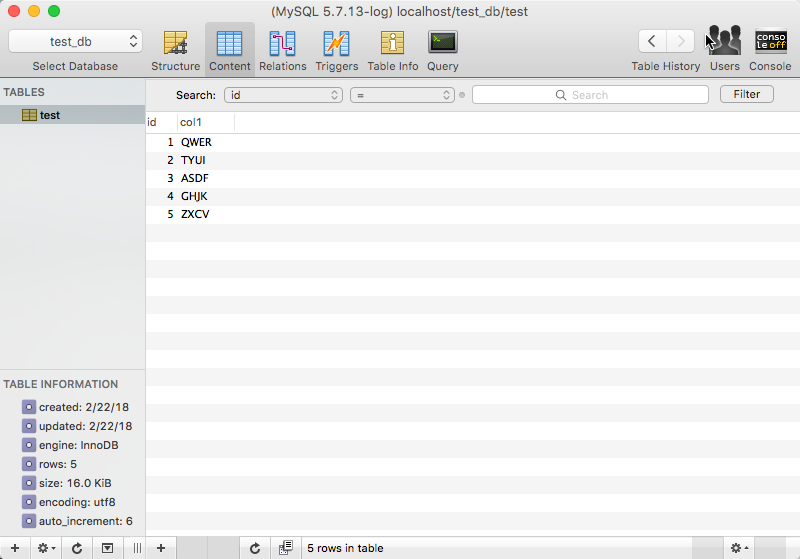
Task: Select the row containing ASDF
Action: pyautogui.click(x=472, y=178)
